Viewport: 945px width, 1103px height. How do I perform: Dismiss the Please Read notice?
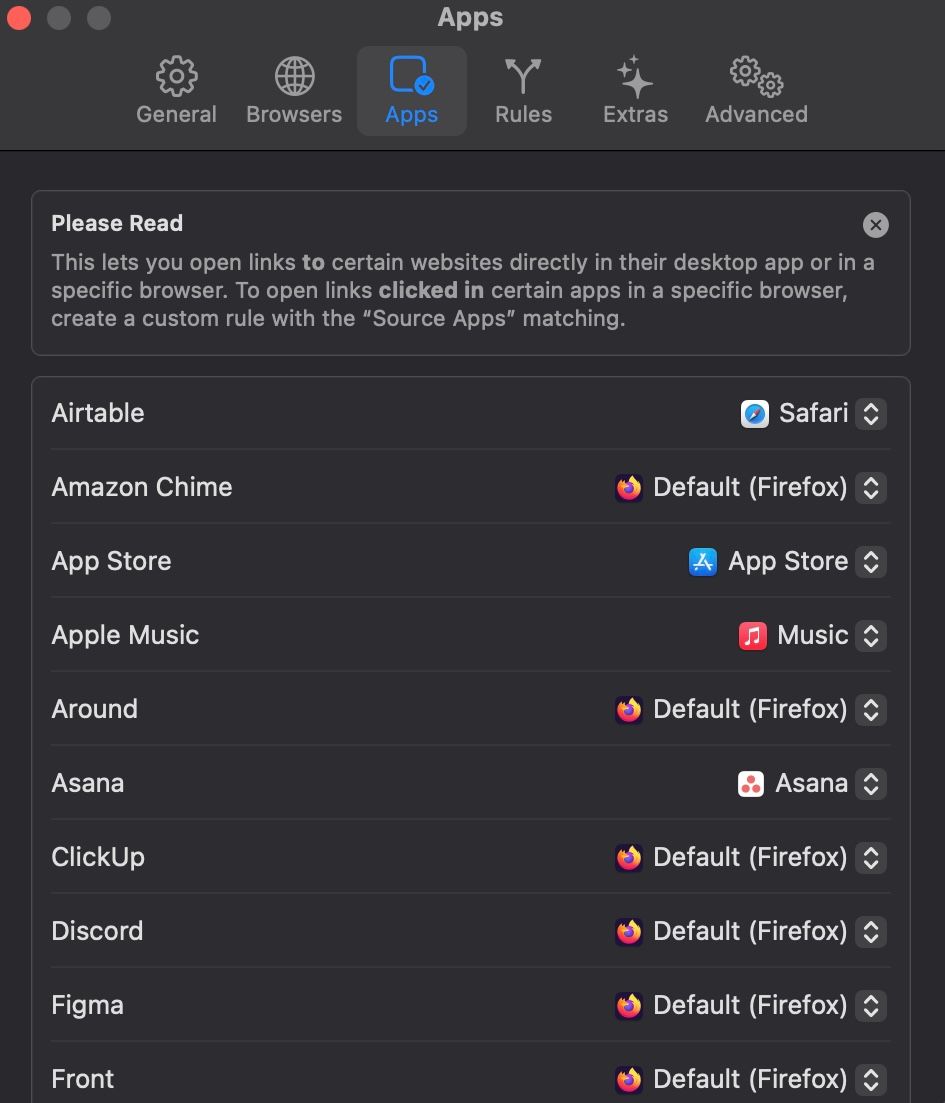875,225
